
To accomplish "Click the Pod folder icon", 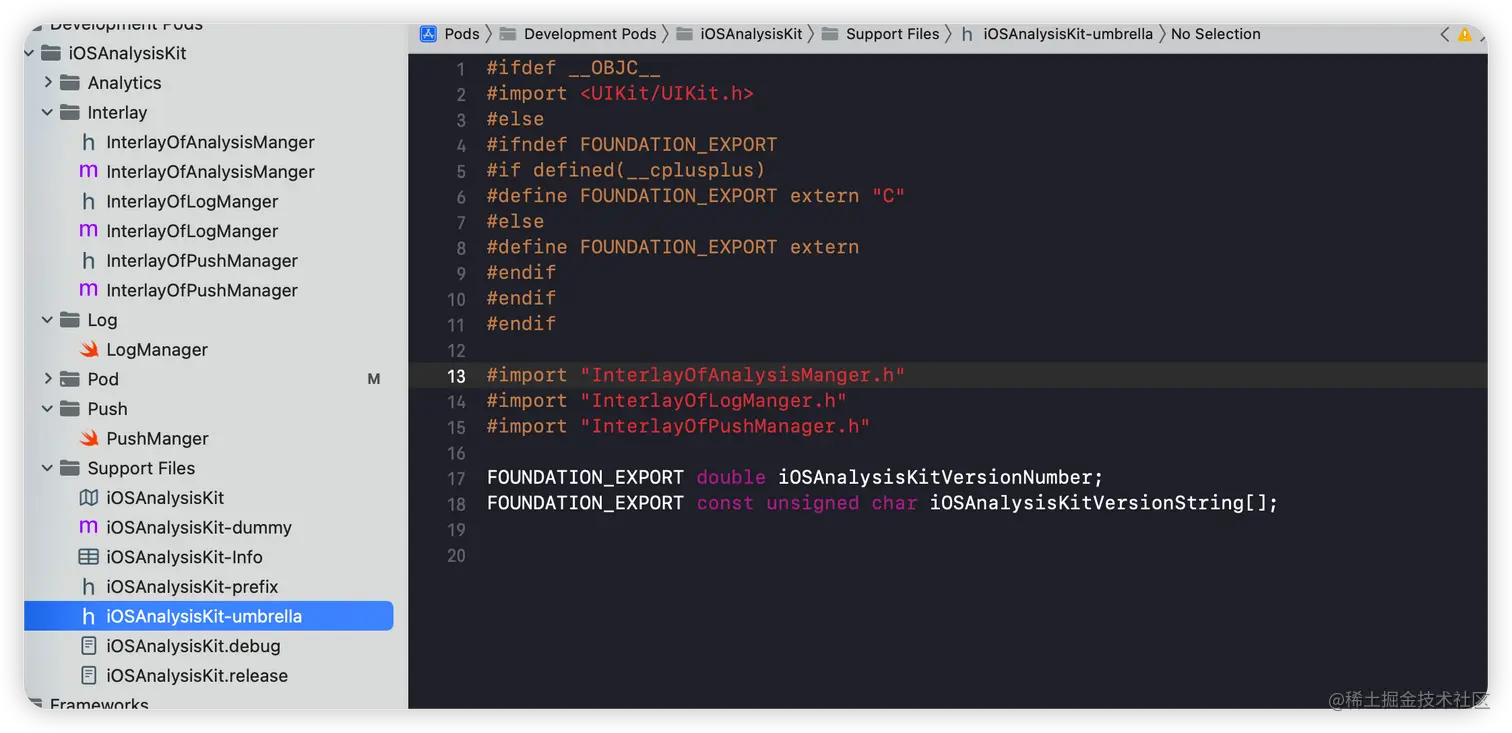I will tap(70, 379).
